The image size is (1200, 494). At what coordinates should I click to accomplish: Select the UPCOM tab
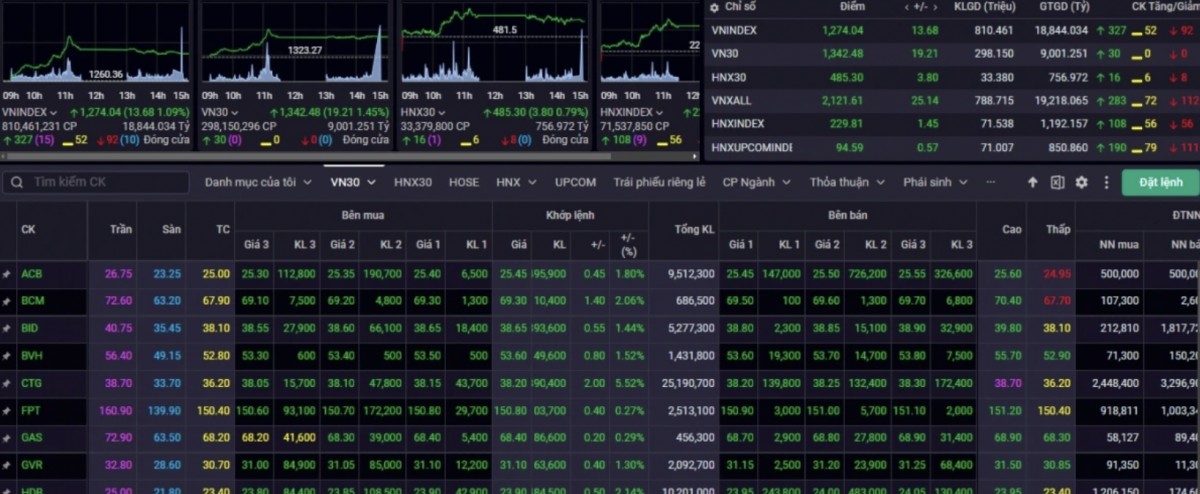pos(575,183)
